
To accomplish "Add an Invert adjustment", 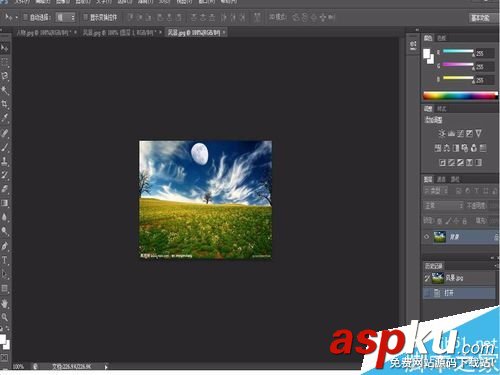I will click(442, 162).
